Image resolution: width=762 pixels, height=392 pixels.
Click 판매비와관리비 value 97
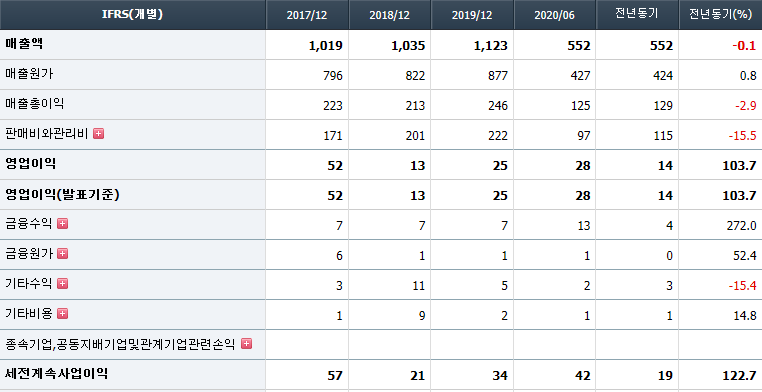(x=584, y=136)
